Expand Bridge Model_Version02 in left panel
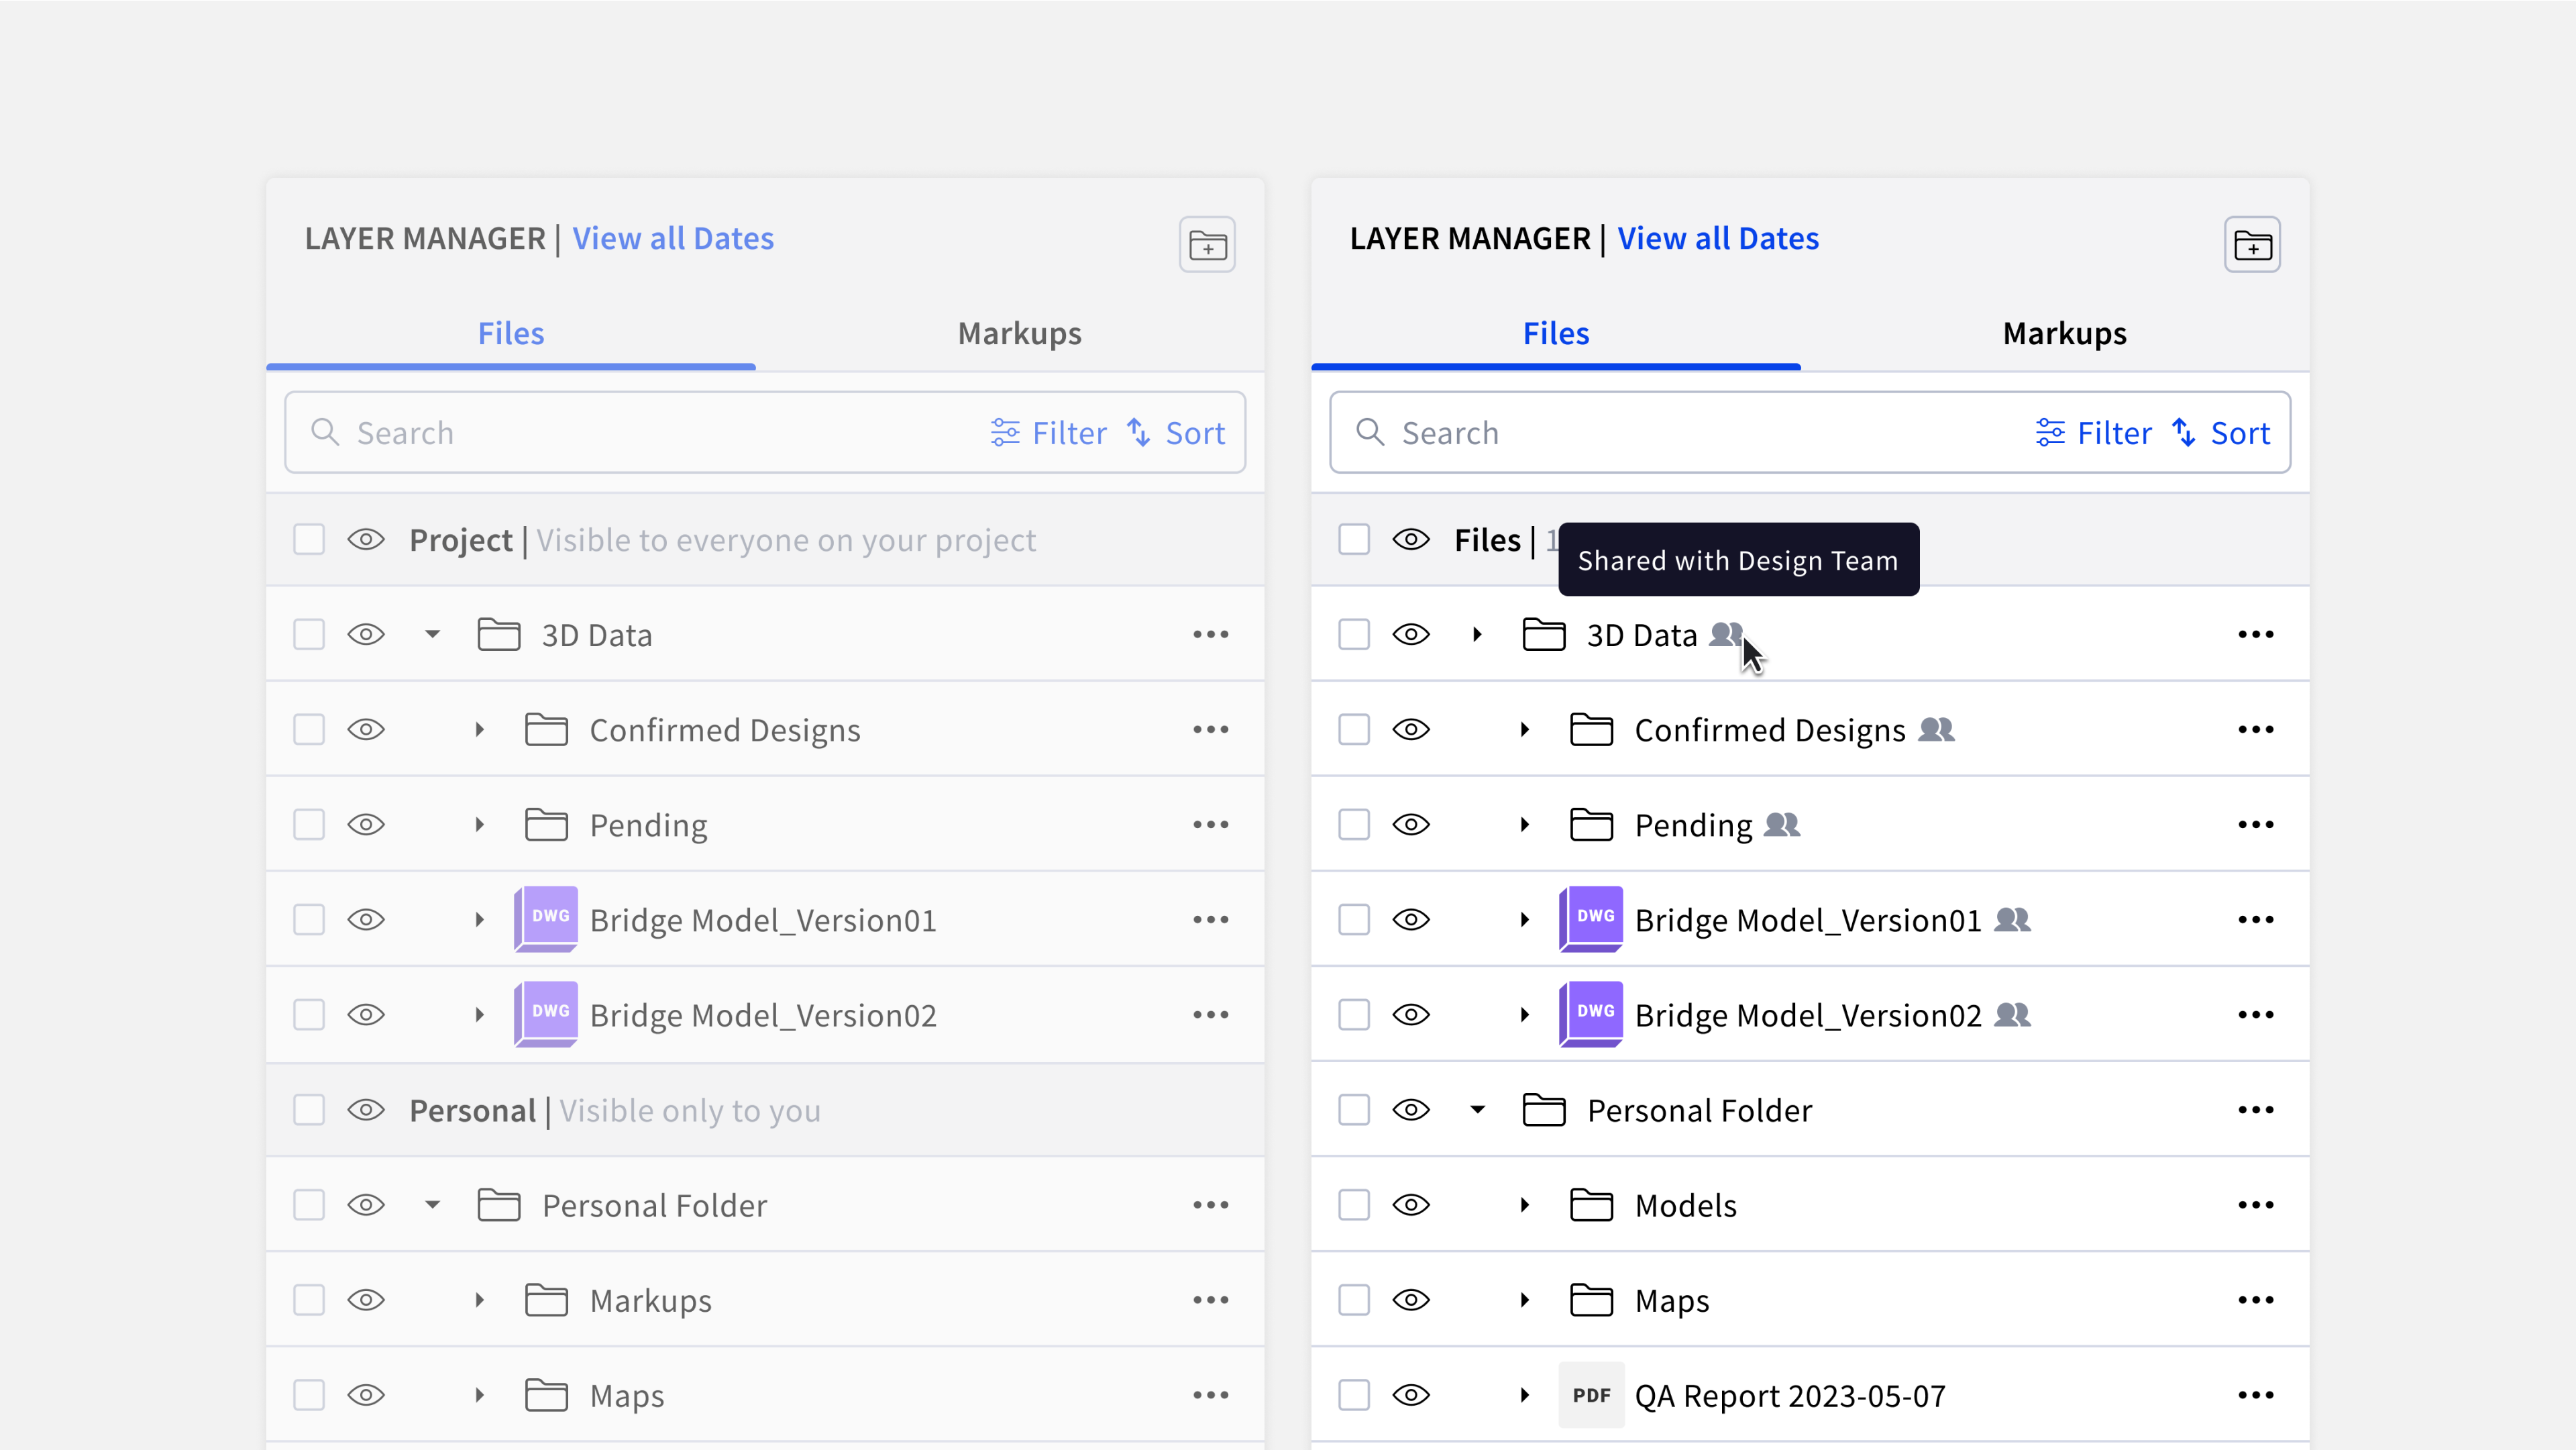 [x=480, y=1014]
